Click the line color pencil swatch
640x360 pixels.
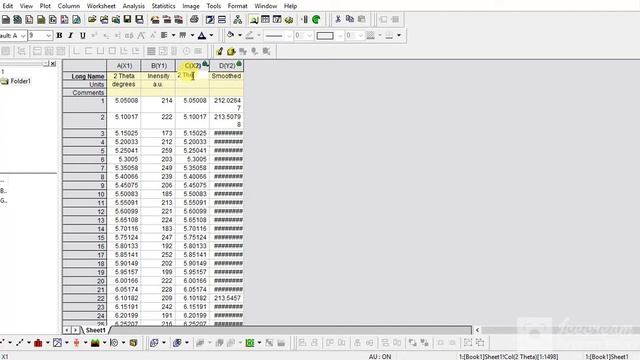249,36
